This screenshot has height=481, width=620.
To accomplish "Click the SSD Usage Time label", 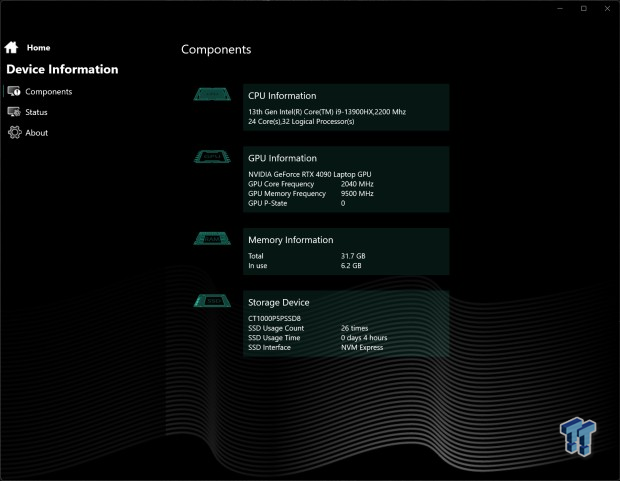I will pyautogui.click(x=274, y=338).
